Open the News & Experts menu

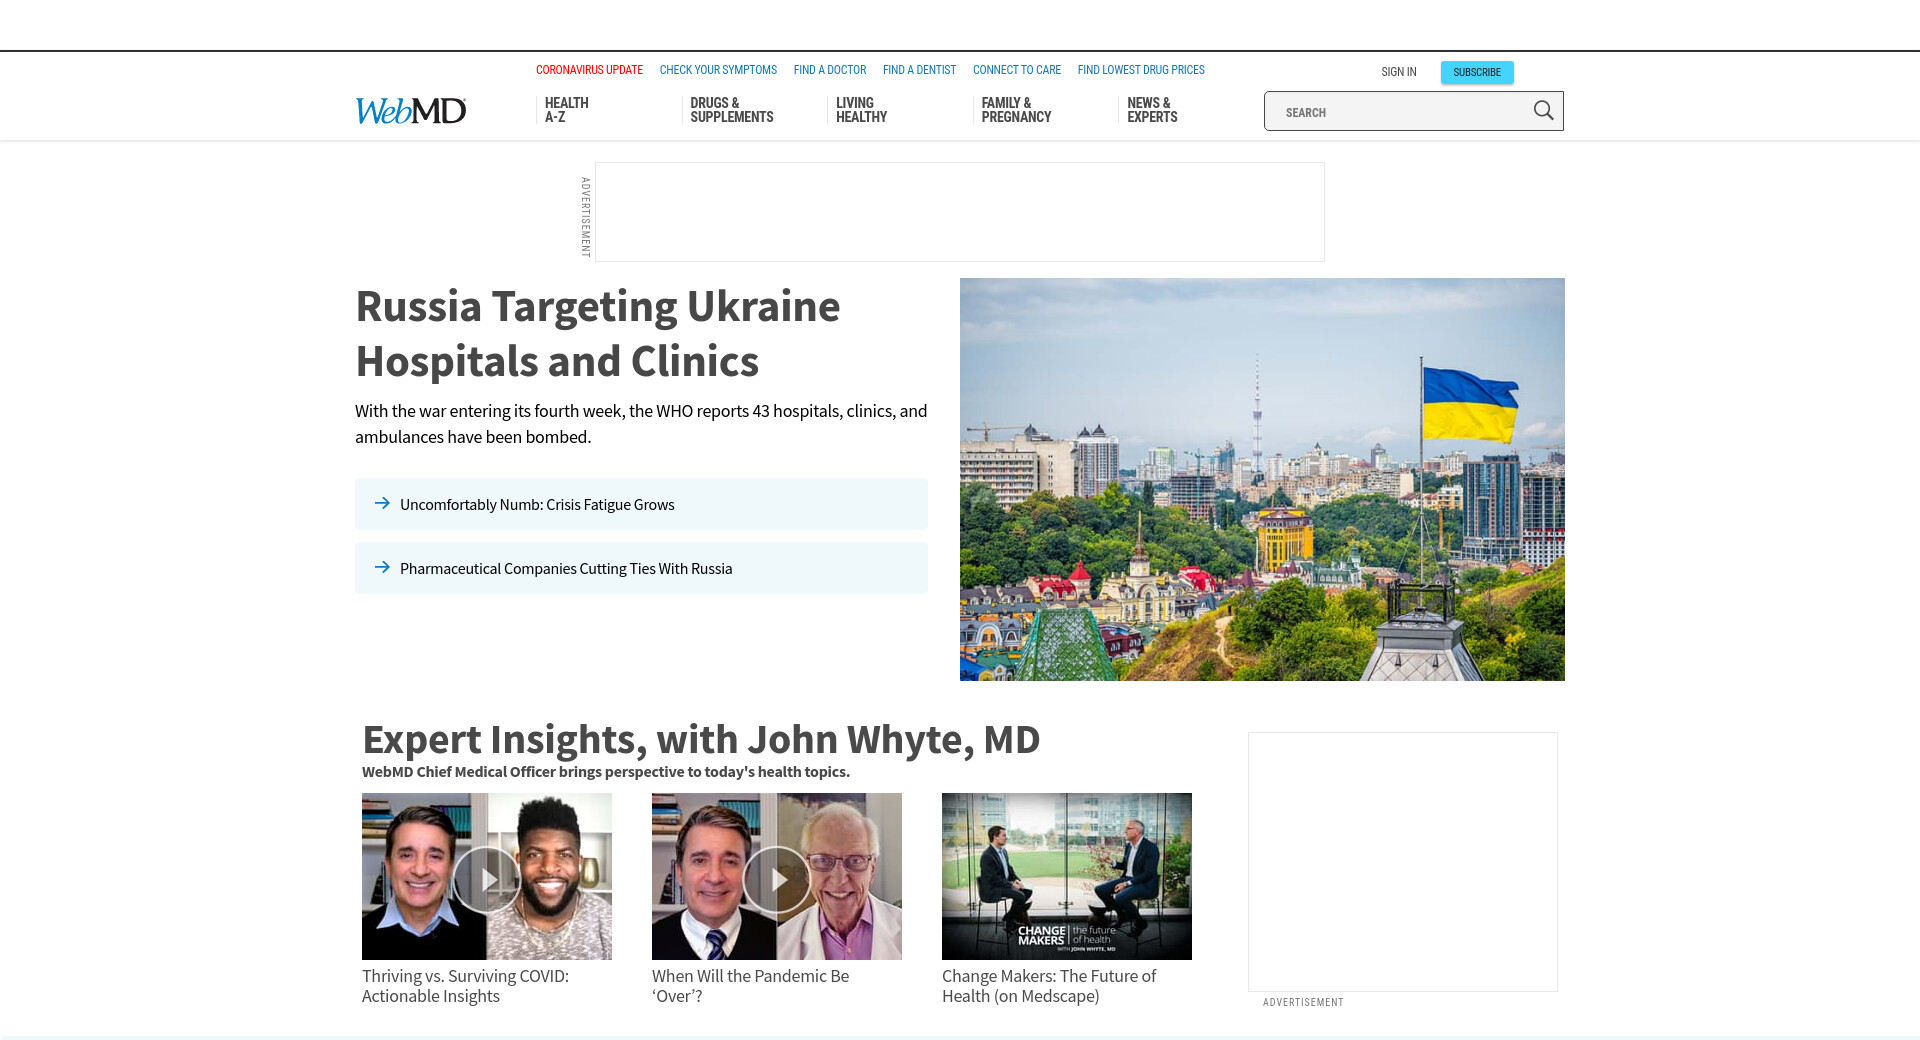click(x=1152, y=110)
